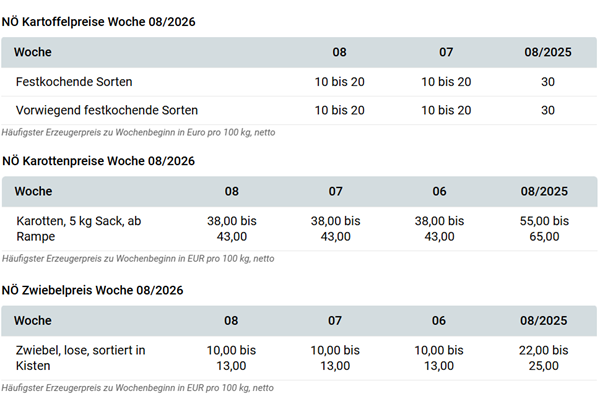Click the Woche header in potato table
Screen dimensions: 600x400
pos(34,52)
